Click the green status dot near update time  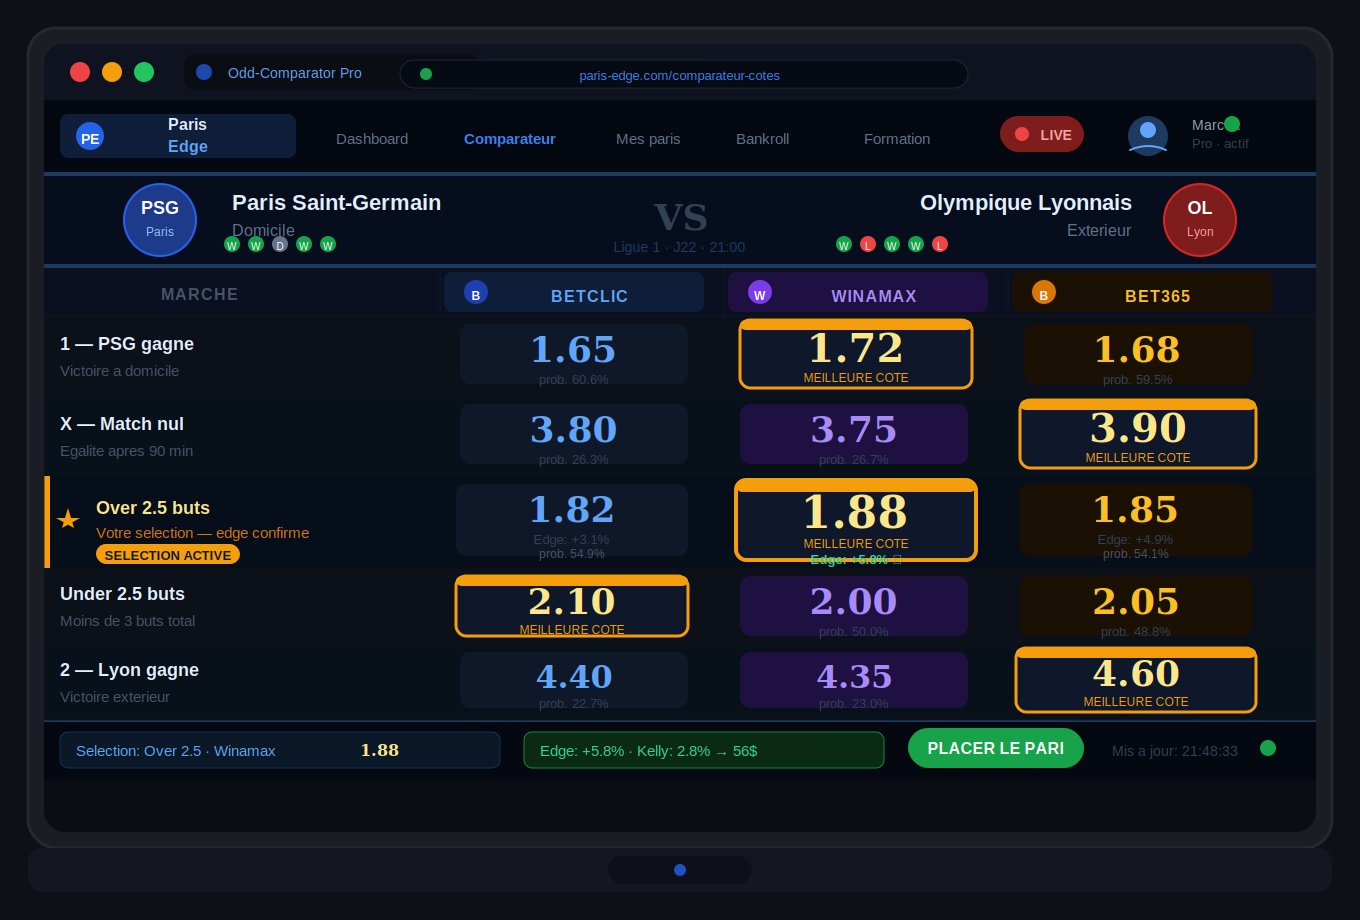click(x=1268, y=748)
